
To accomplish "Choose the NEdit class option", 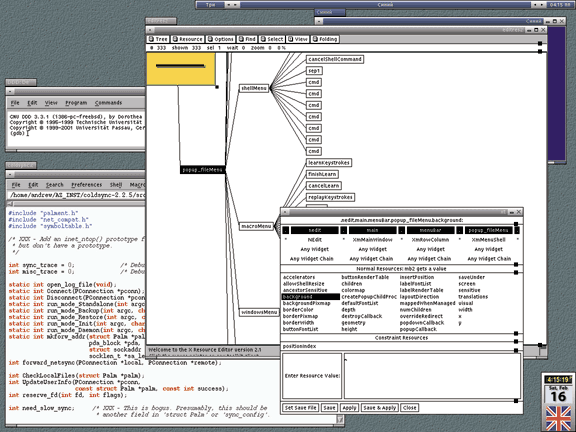I will coord(314,240).
